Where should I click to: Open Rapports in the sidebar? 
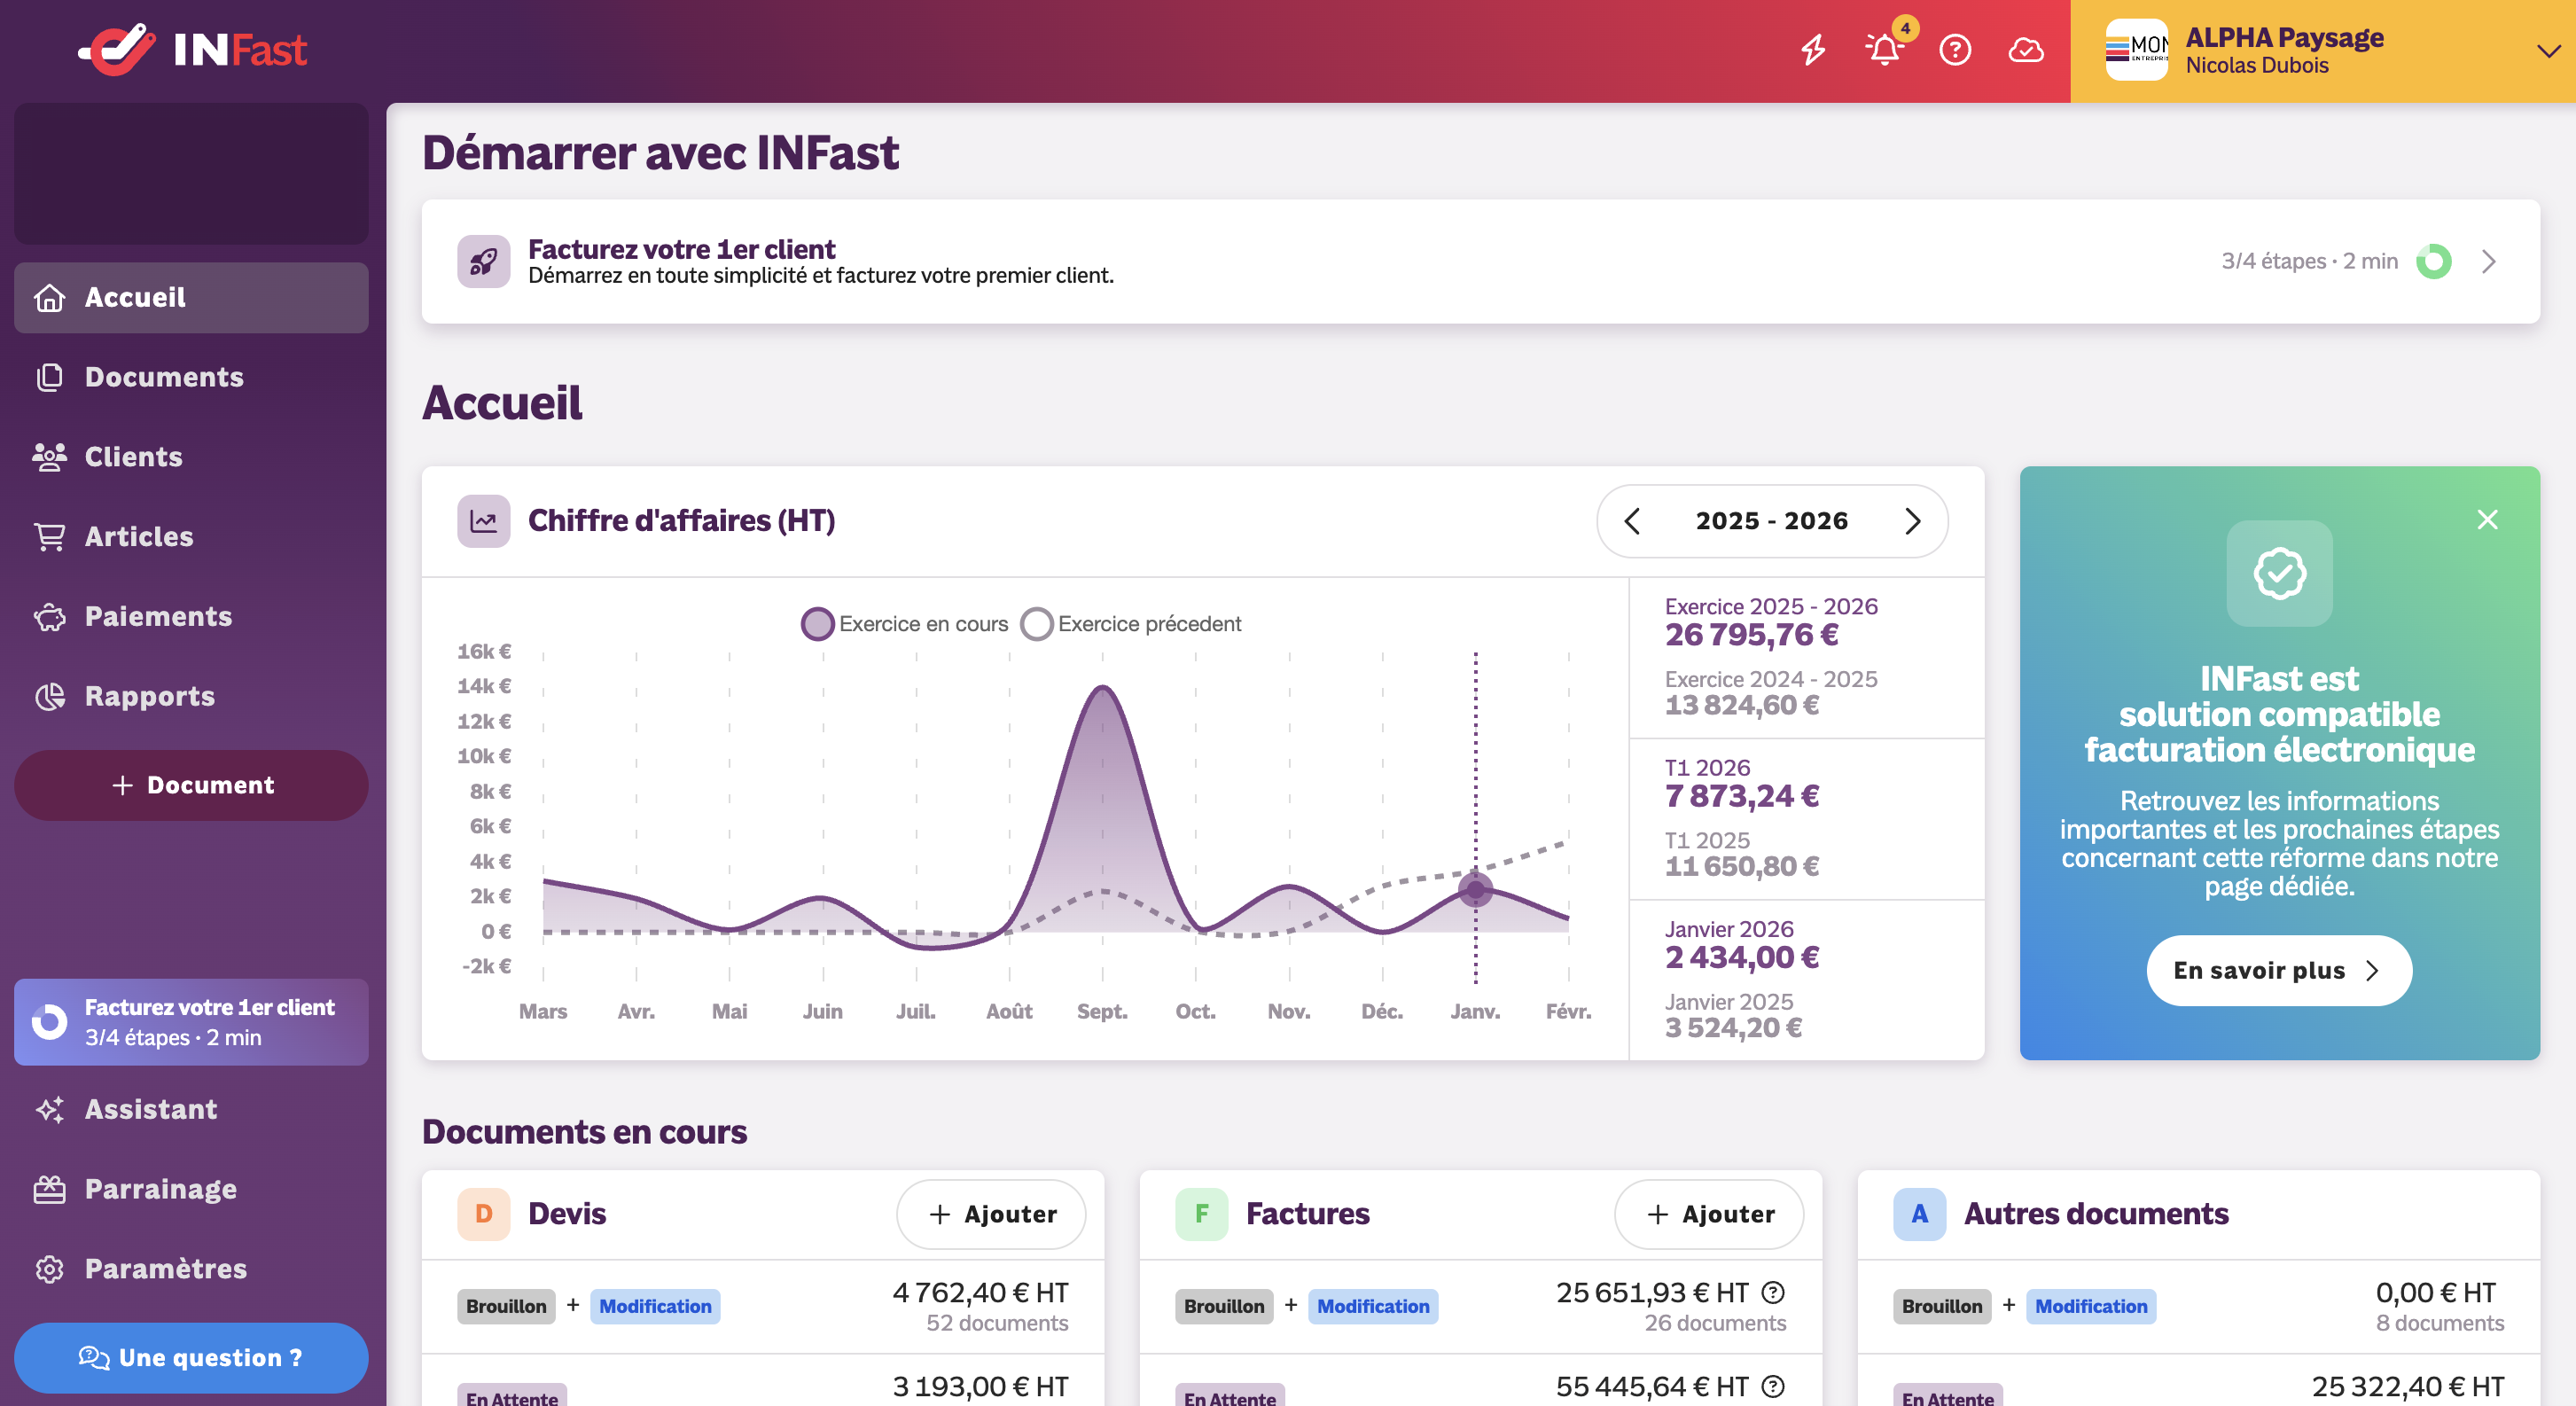pos(191,696)
